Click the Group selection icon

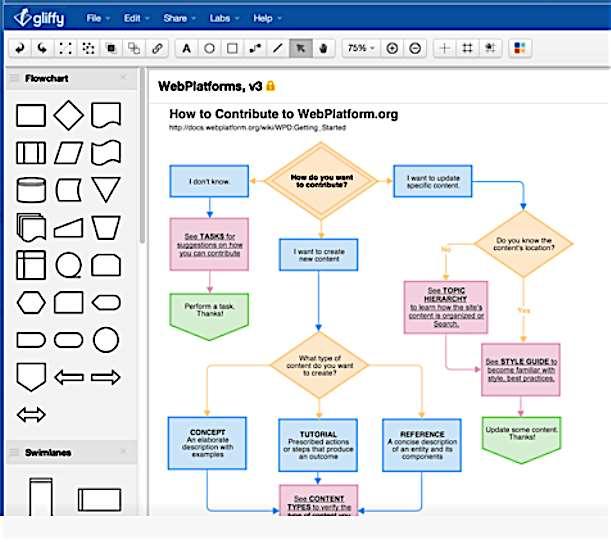(65, 48)
